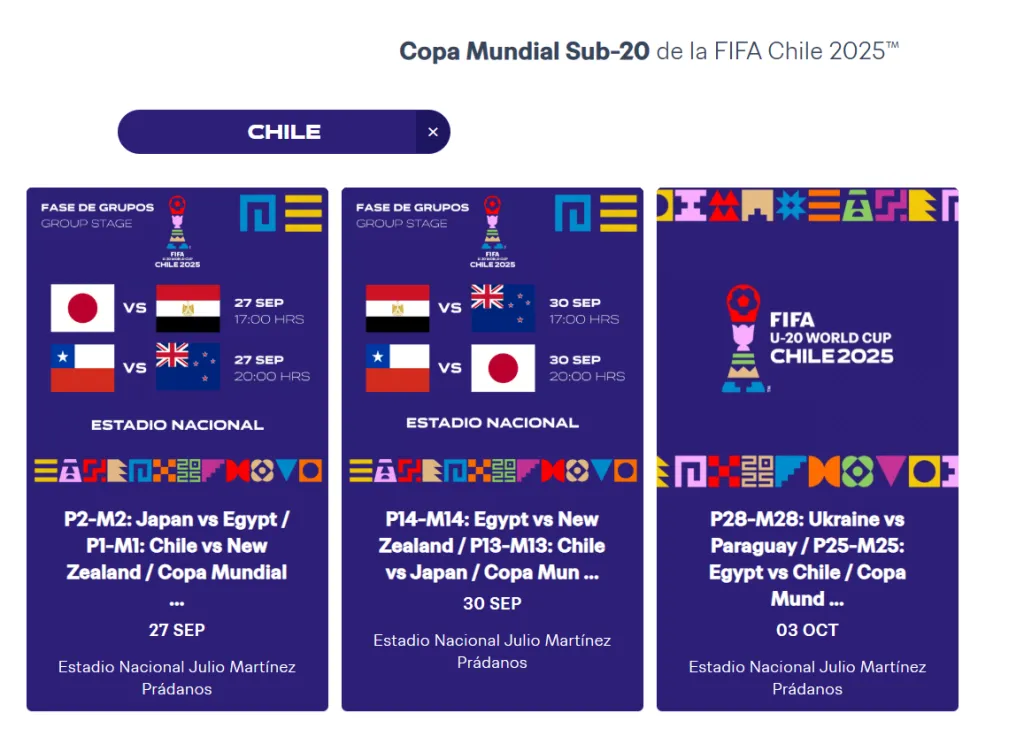1024x736 pixels.
Task: Click the FIFA U-20 World Cup Chile 2025 logo
Action: pyautogui.click(x=807, y=339)
